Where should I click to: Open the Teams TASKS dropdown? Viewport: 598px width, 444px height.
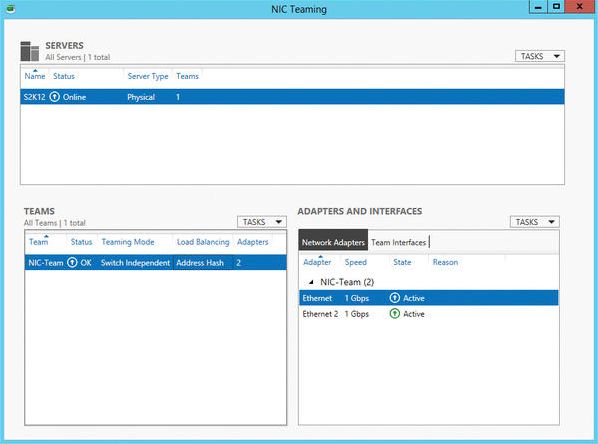[x=262, y=222]
